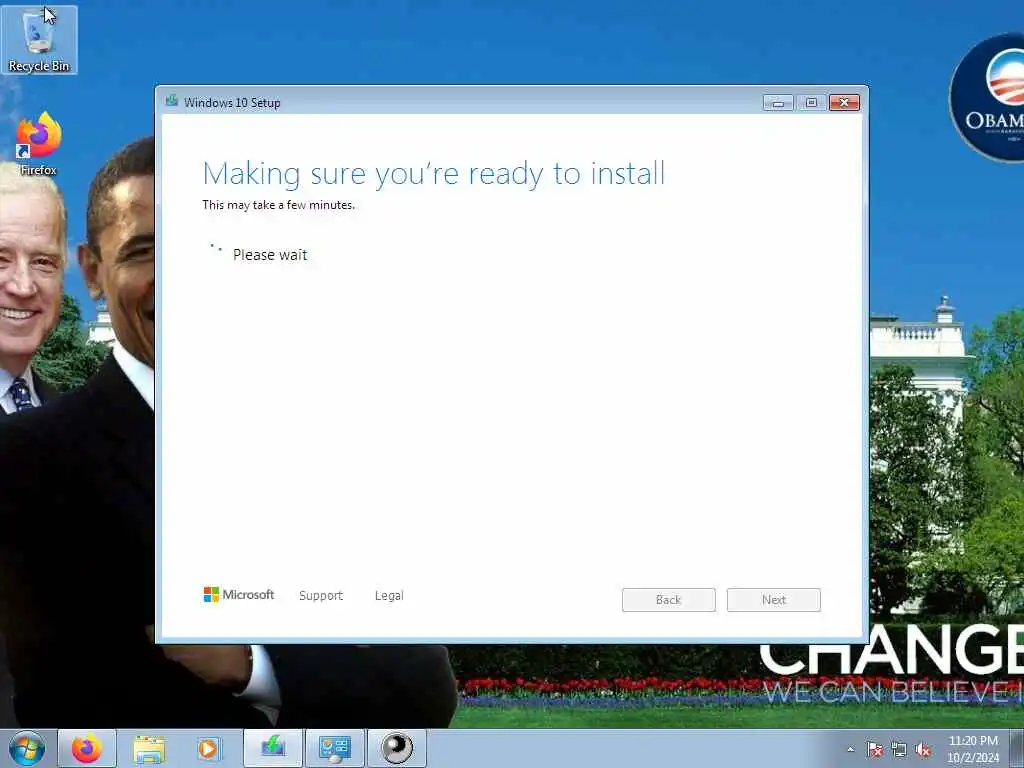Click the muted volume speaker icon
This screenshot has width=1024, height=768.
(x=923, y=750)
